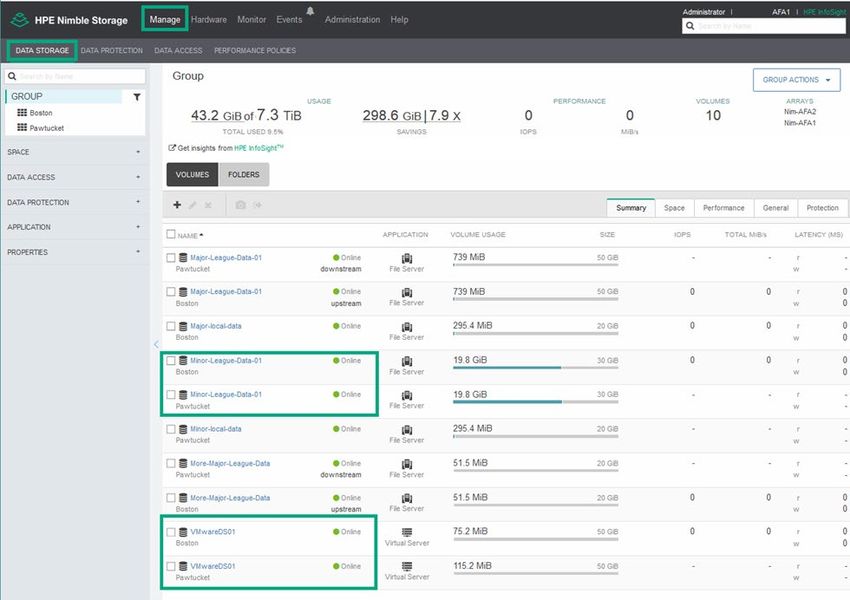Click the Virtual Server icon for VMwareDS01 Pawtucket
This screenshot has height=600, width=850.
407,566
